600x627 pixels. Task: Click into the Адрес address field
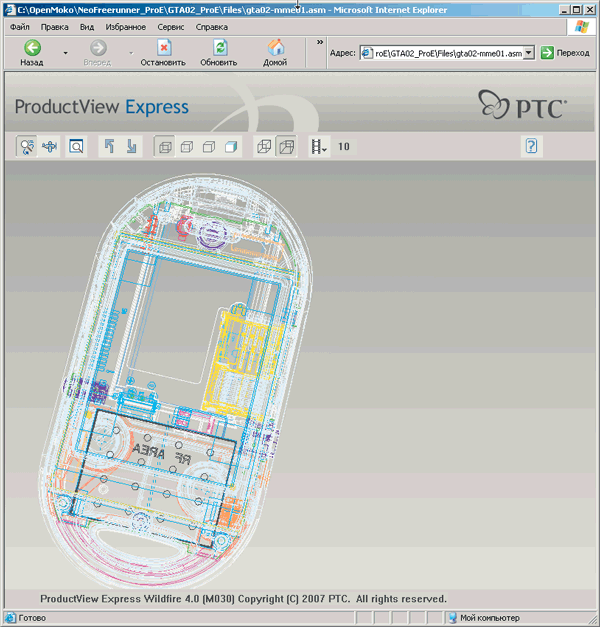coord(442,53)
